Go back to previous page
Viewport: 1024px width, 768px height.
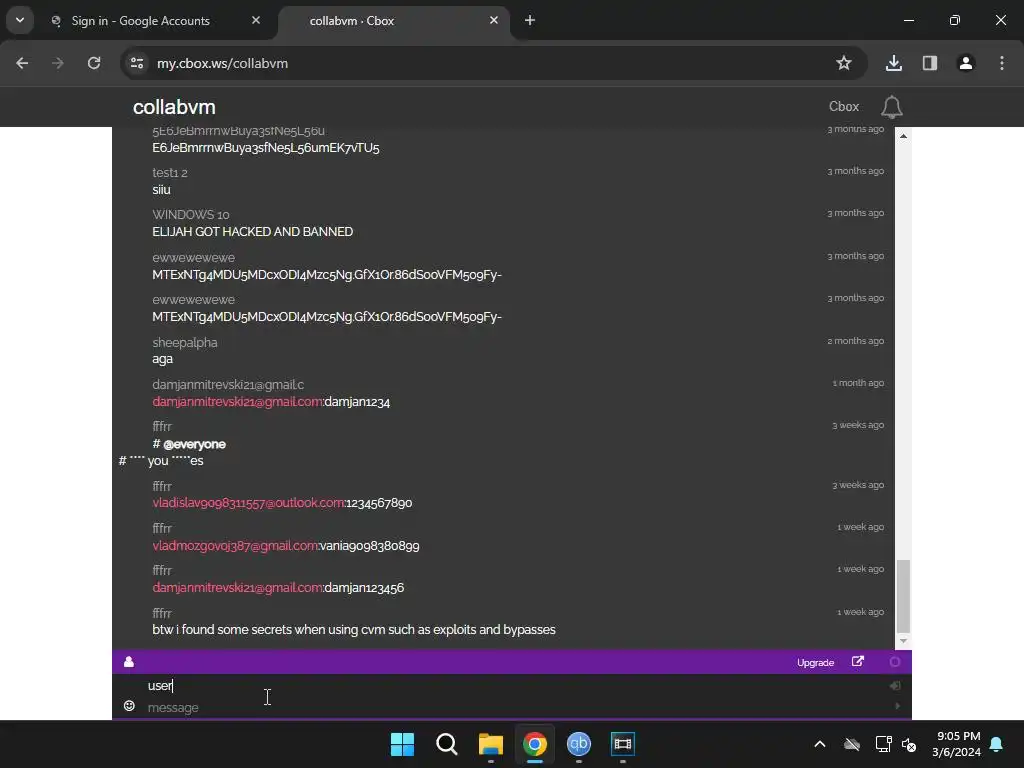pyautogui.click(x=22, y=63)
